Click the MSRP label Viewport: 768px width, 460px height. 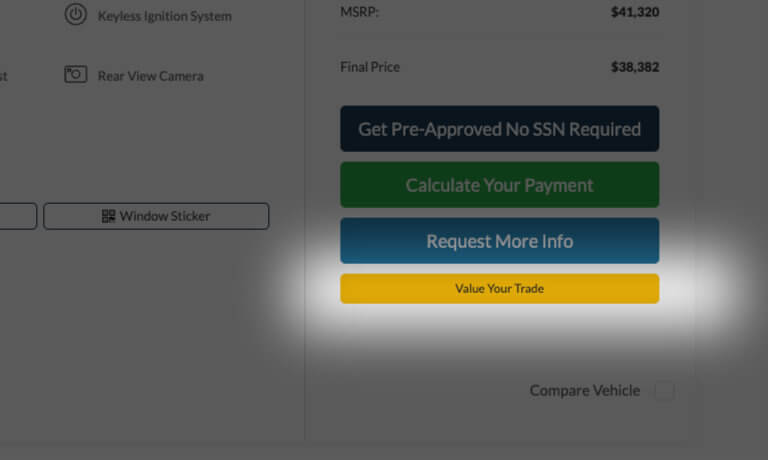[358, 13]
